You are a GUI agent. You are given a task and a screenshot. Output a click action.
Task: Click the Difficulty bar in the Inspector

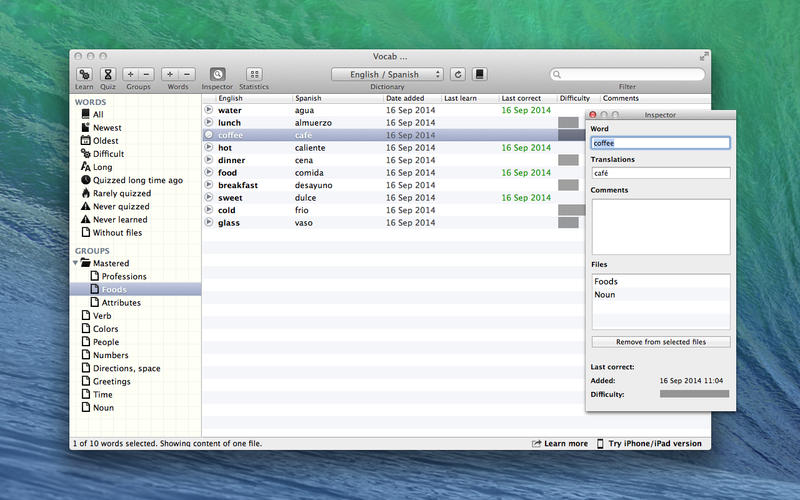(x=694, y=394)
